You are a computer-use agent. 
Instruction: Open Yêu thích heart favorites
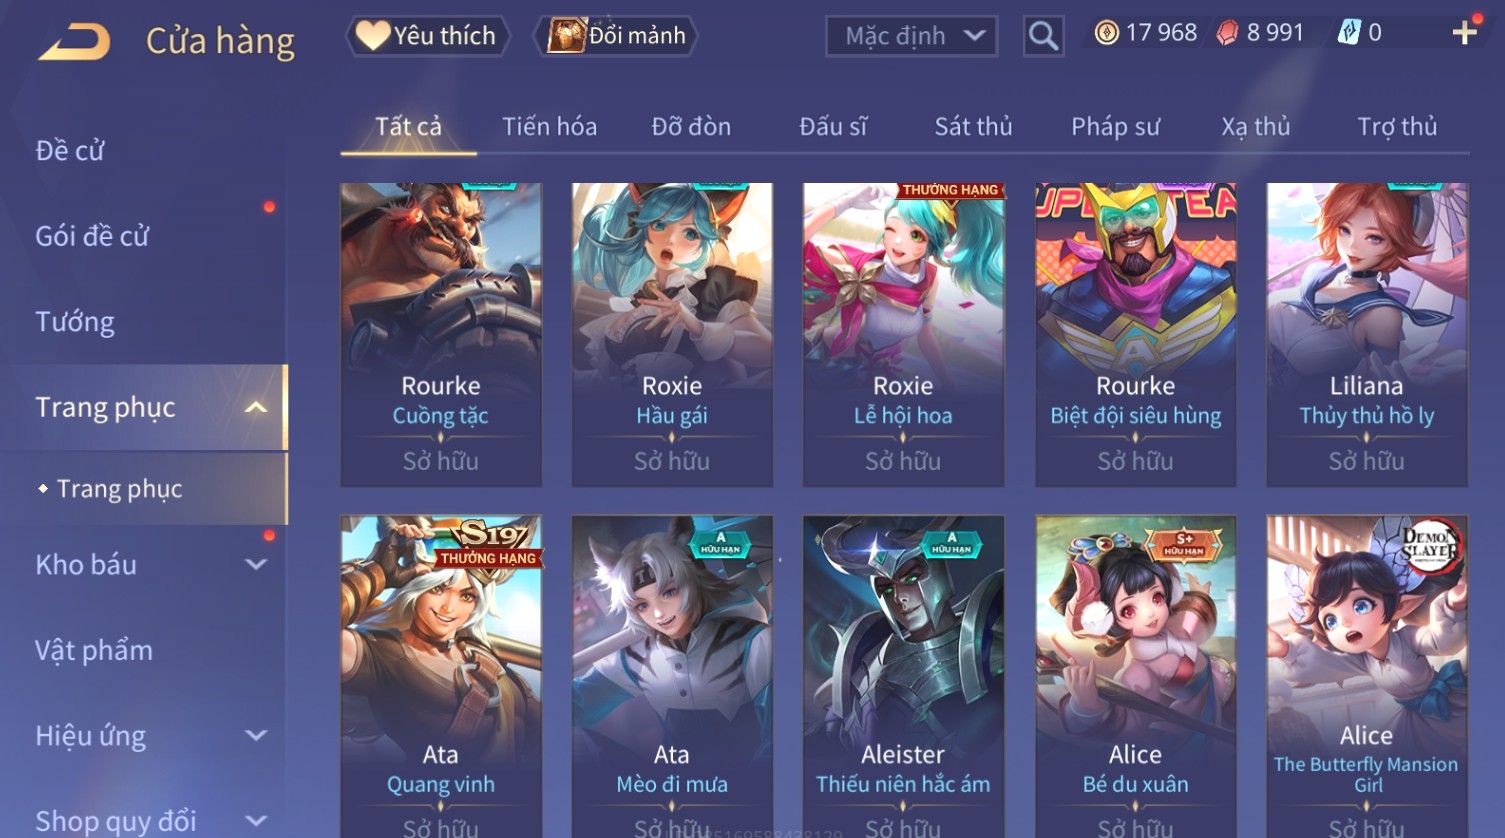click(427, 36)
